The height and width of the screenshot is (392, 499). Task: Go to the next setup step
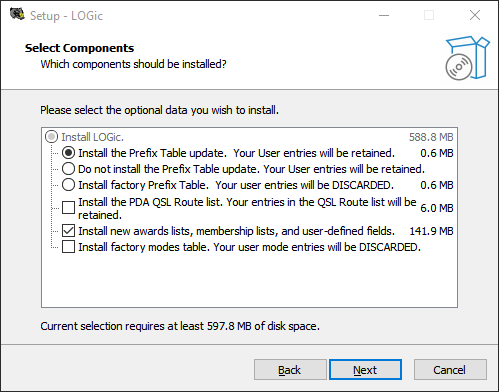365,370
